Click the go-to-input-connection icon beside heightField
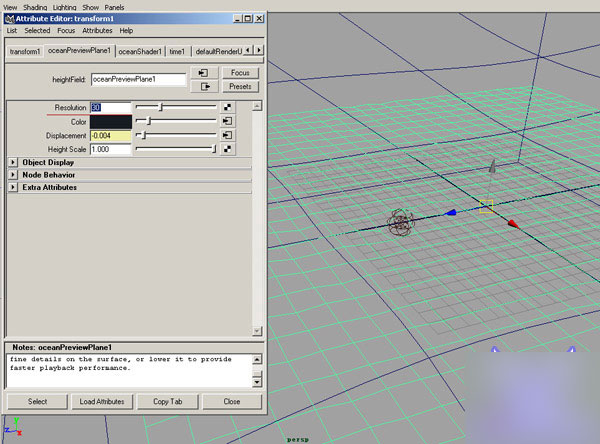 pos(204,73)
